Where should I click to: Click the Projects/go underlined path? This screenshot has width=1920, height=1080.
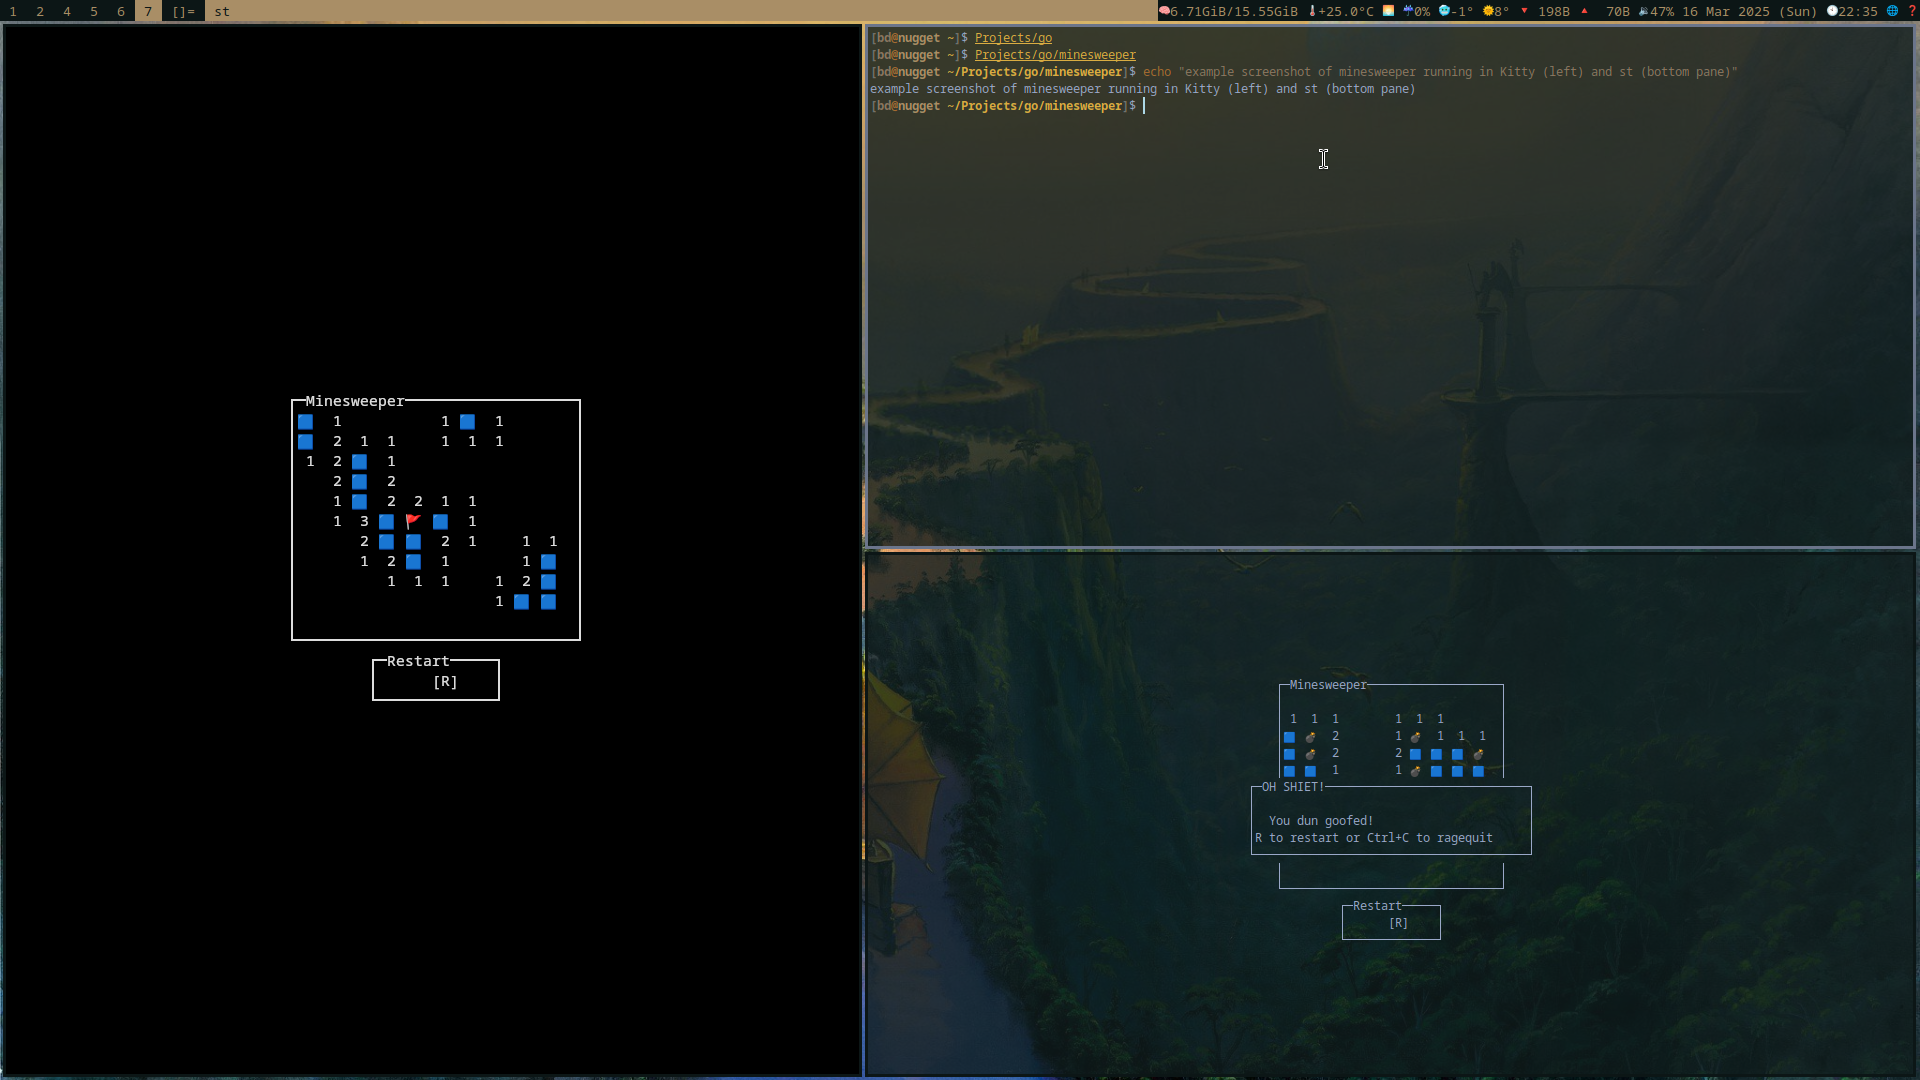tap(1013, 38)
